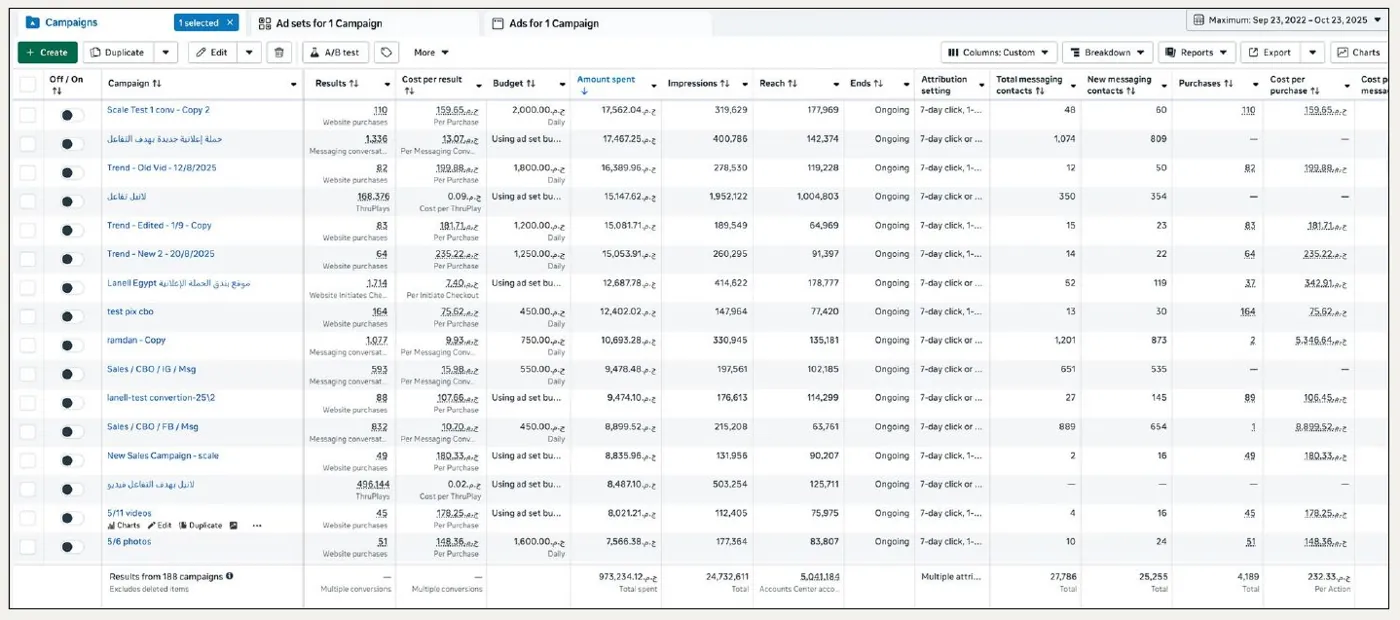Select checkbox for Trend - Old Vid - 12/8/2025
The width and height of the screenshot is (1400, 620).
click(28, 173)
